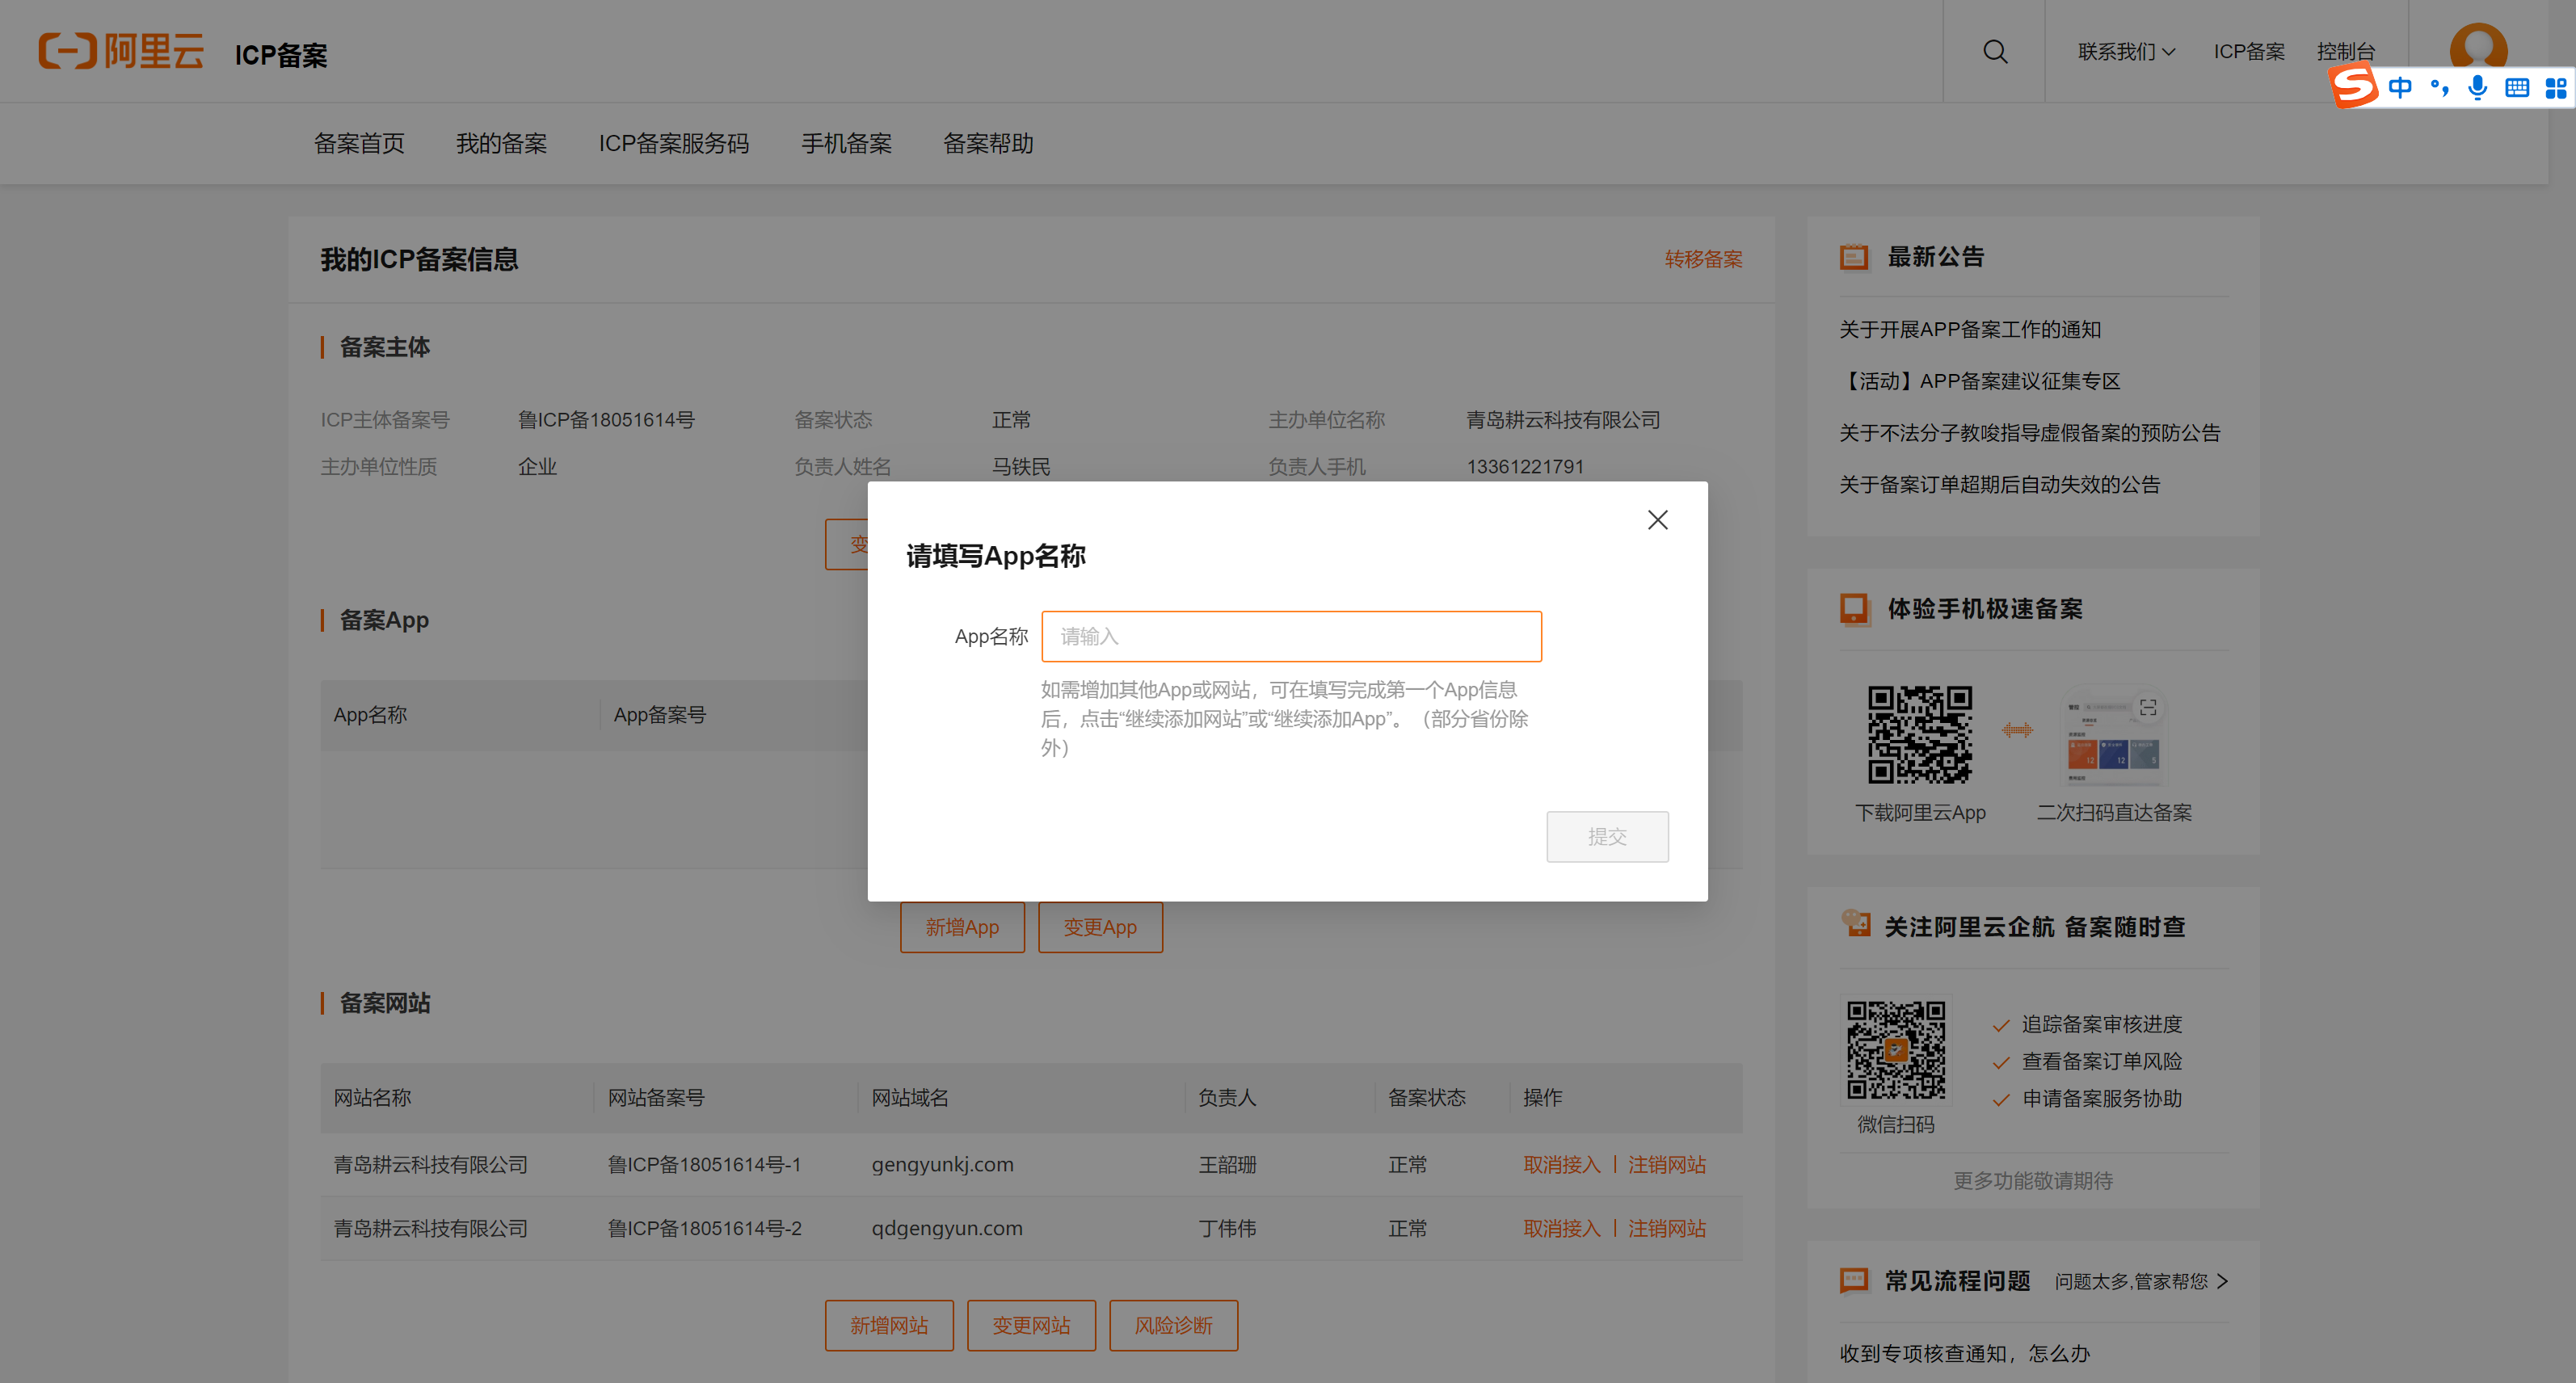Click the 转移备案 link
Screen dimensions: 2576x1383
[1703, 259]
